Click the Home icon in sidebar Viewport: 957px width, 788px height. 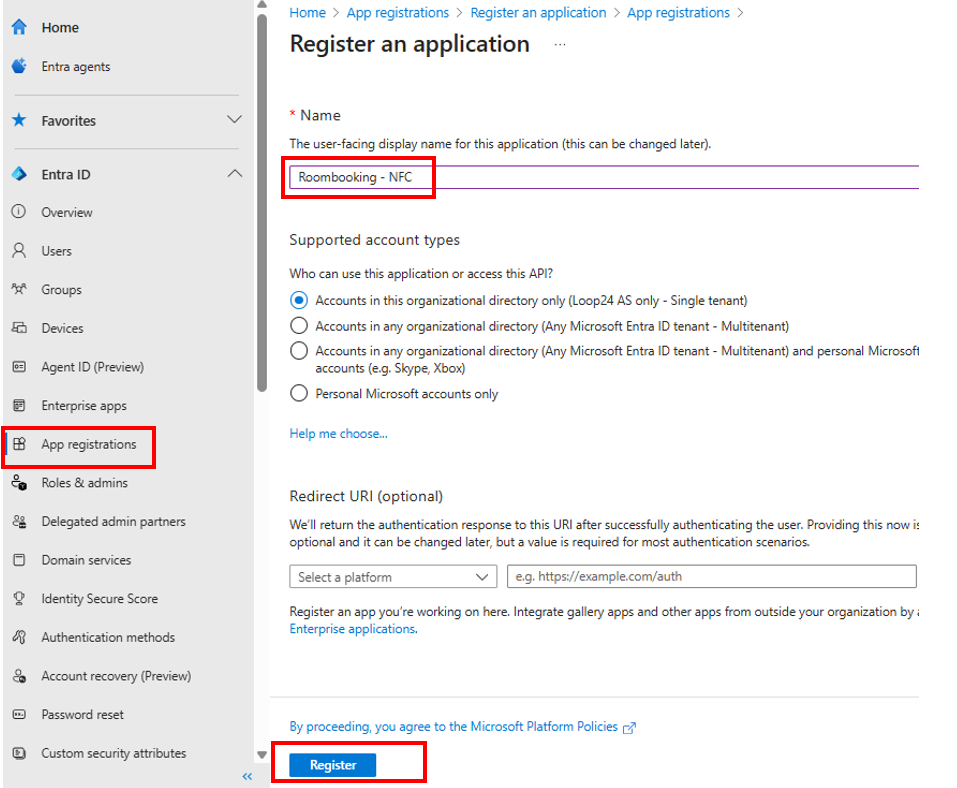[x=19, y=27]
